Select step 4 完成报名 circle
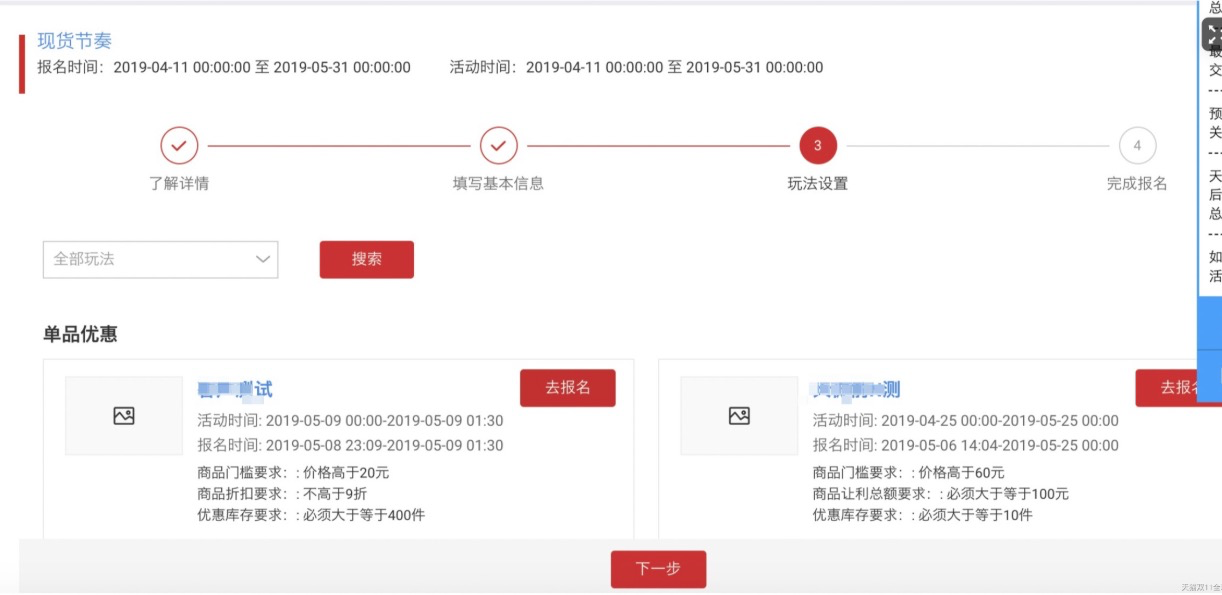1222x595 pixels. coord(1137,146)
